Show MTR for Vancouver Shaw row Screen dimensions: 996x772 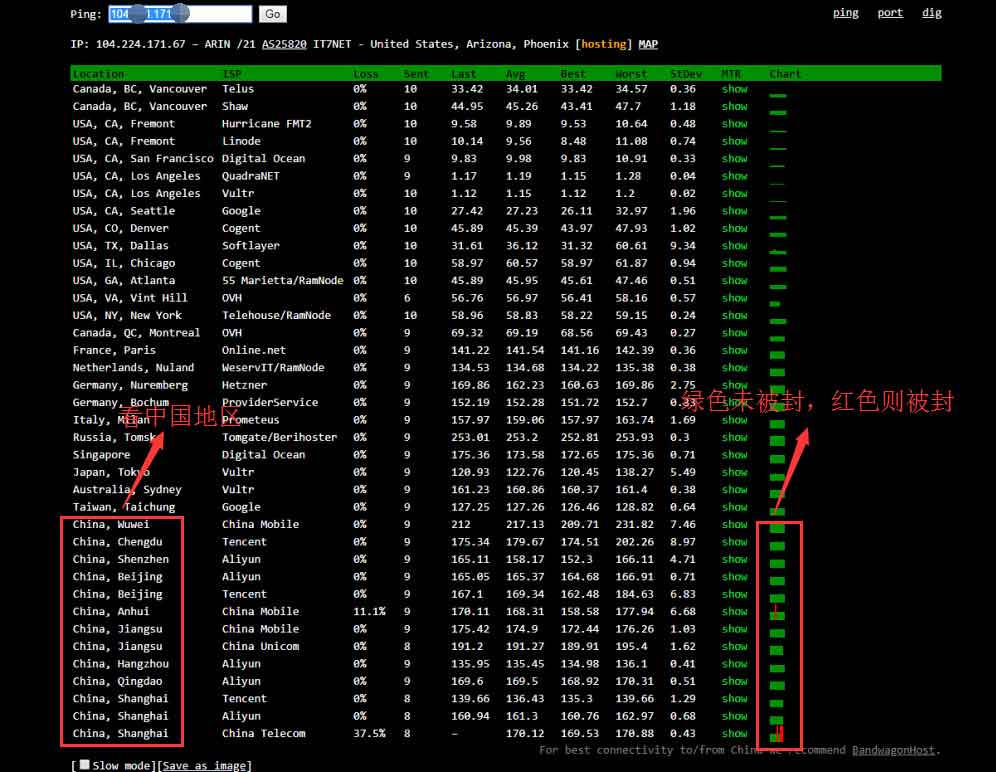[x=734, y=106]
